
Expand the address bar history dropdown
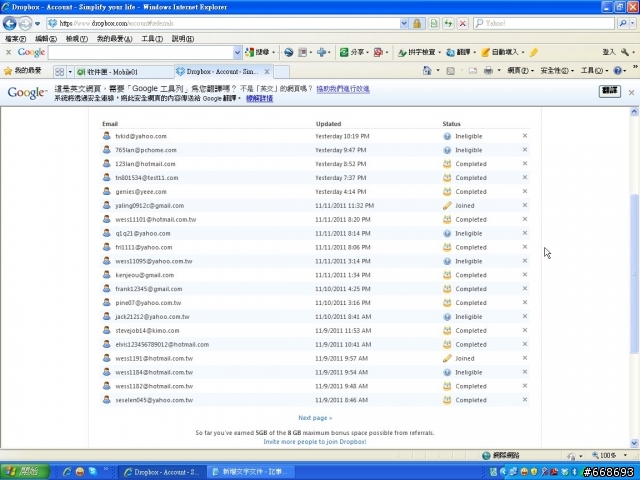(404, 23)
